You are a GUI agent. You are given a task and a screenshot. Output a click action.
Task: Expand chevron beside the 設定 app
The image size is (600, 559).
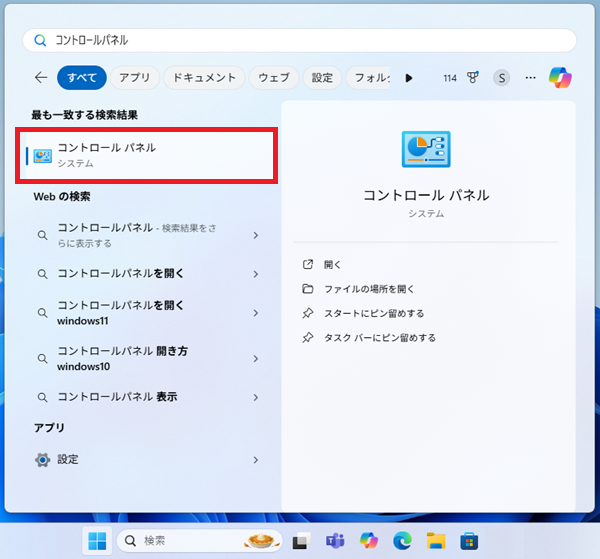click(256, 460)
